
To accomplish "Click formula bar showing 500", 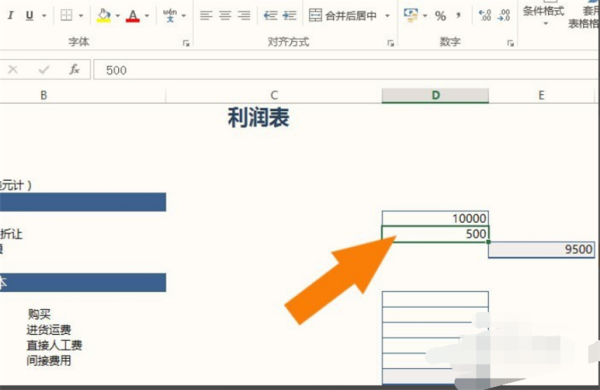I will (x=346, y=70).
